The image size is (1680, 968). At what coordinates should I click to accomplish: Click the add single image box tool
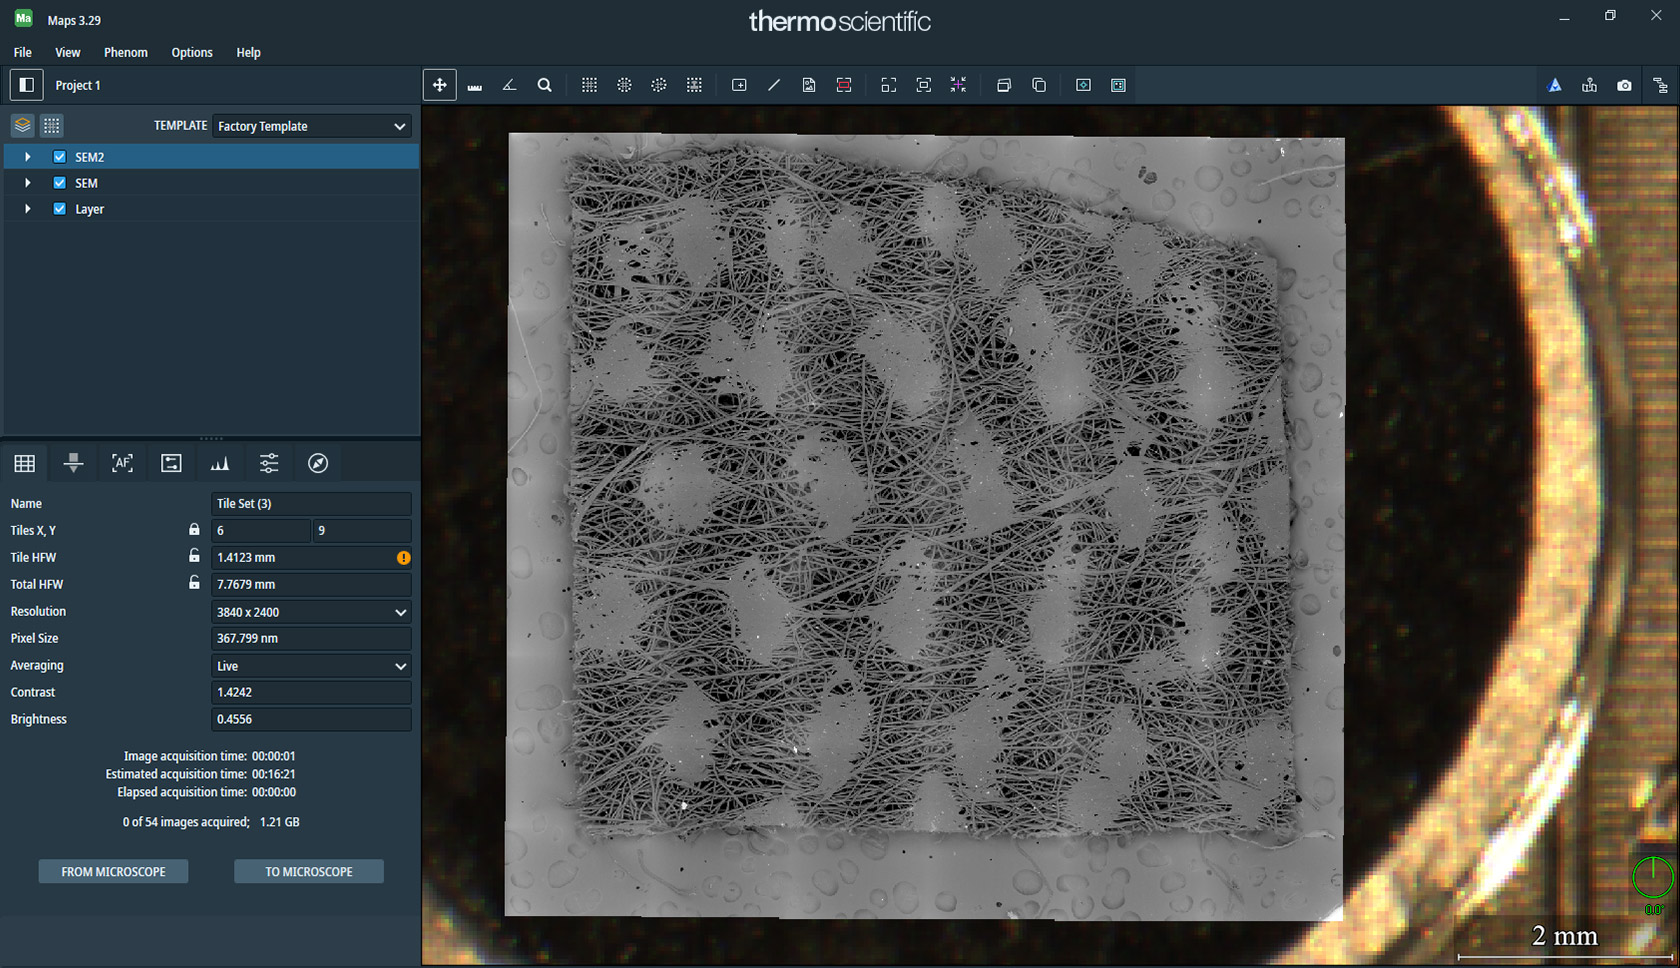(739, 85)
